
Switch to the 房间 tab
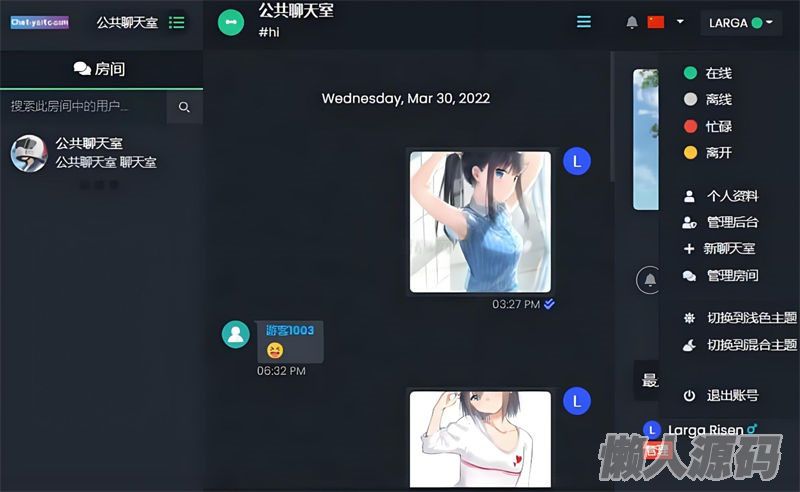tap(101, 69)
